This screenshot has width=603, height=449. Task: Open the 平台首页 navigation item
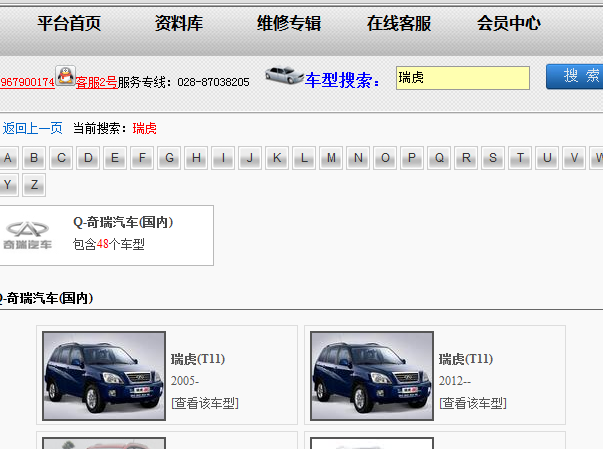[69, 23]
